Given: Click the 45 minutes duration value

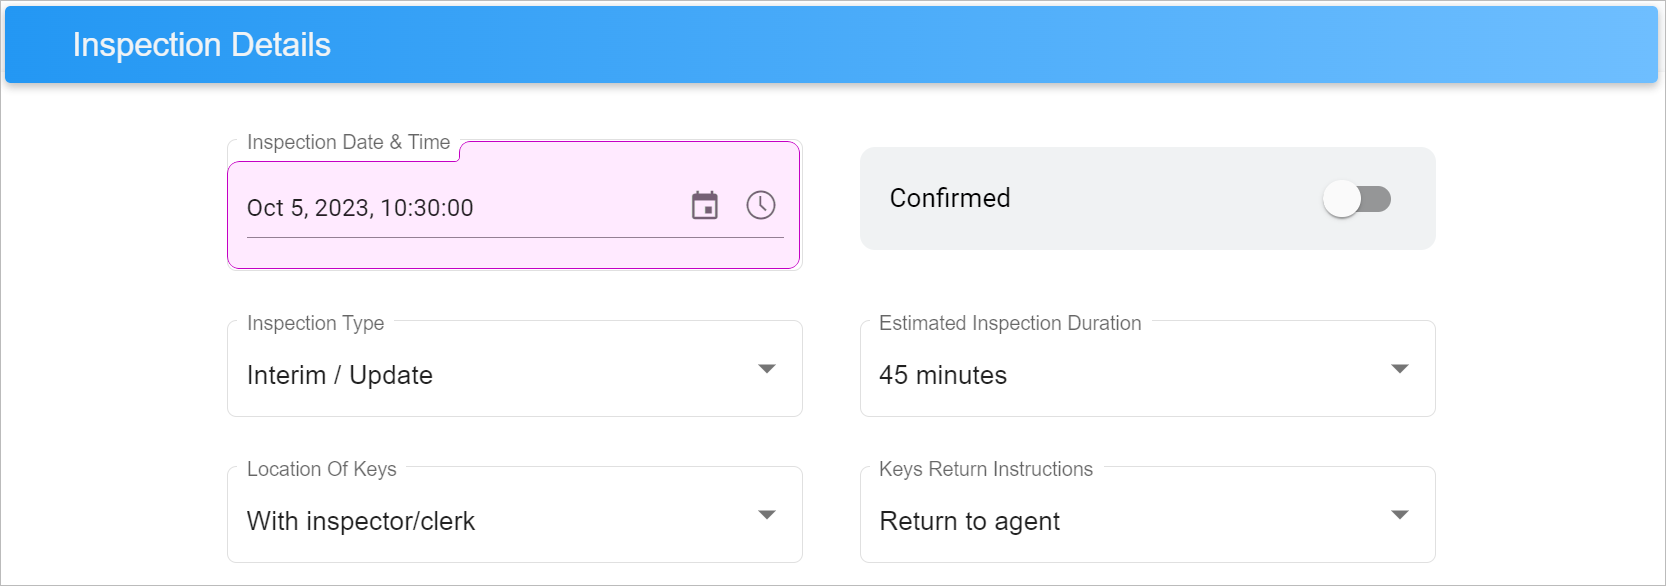Looking at the screenshot, I should tap(943, 375).
